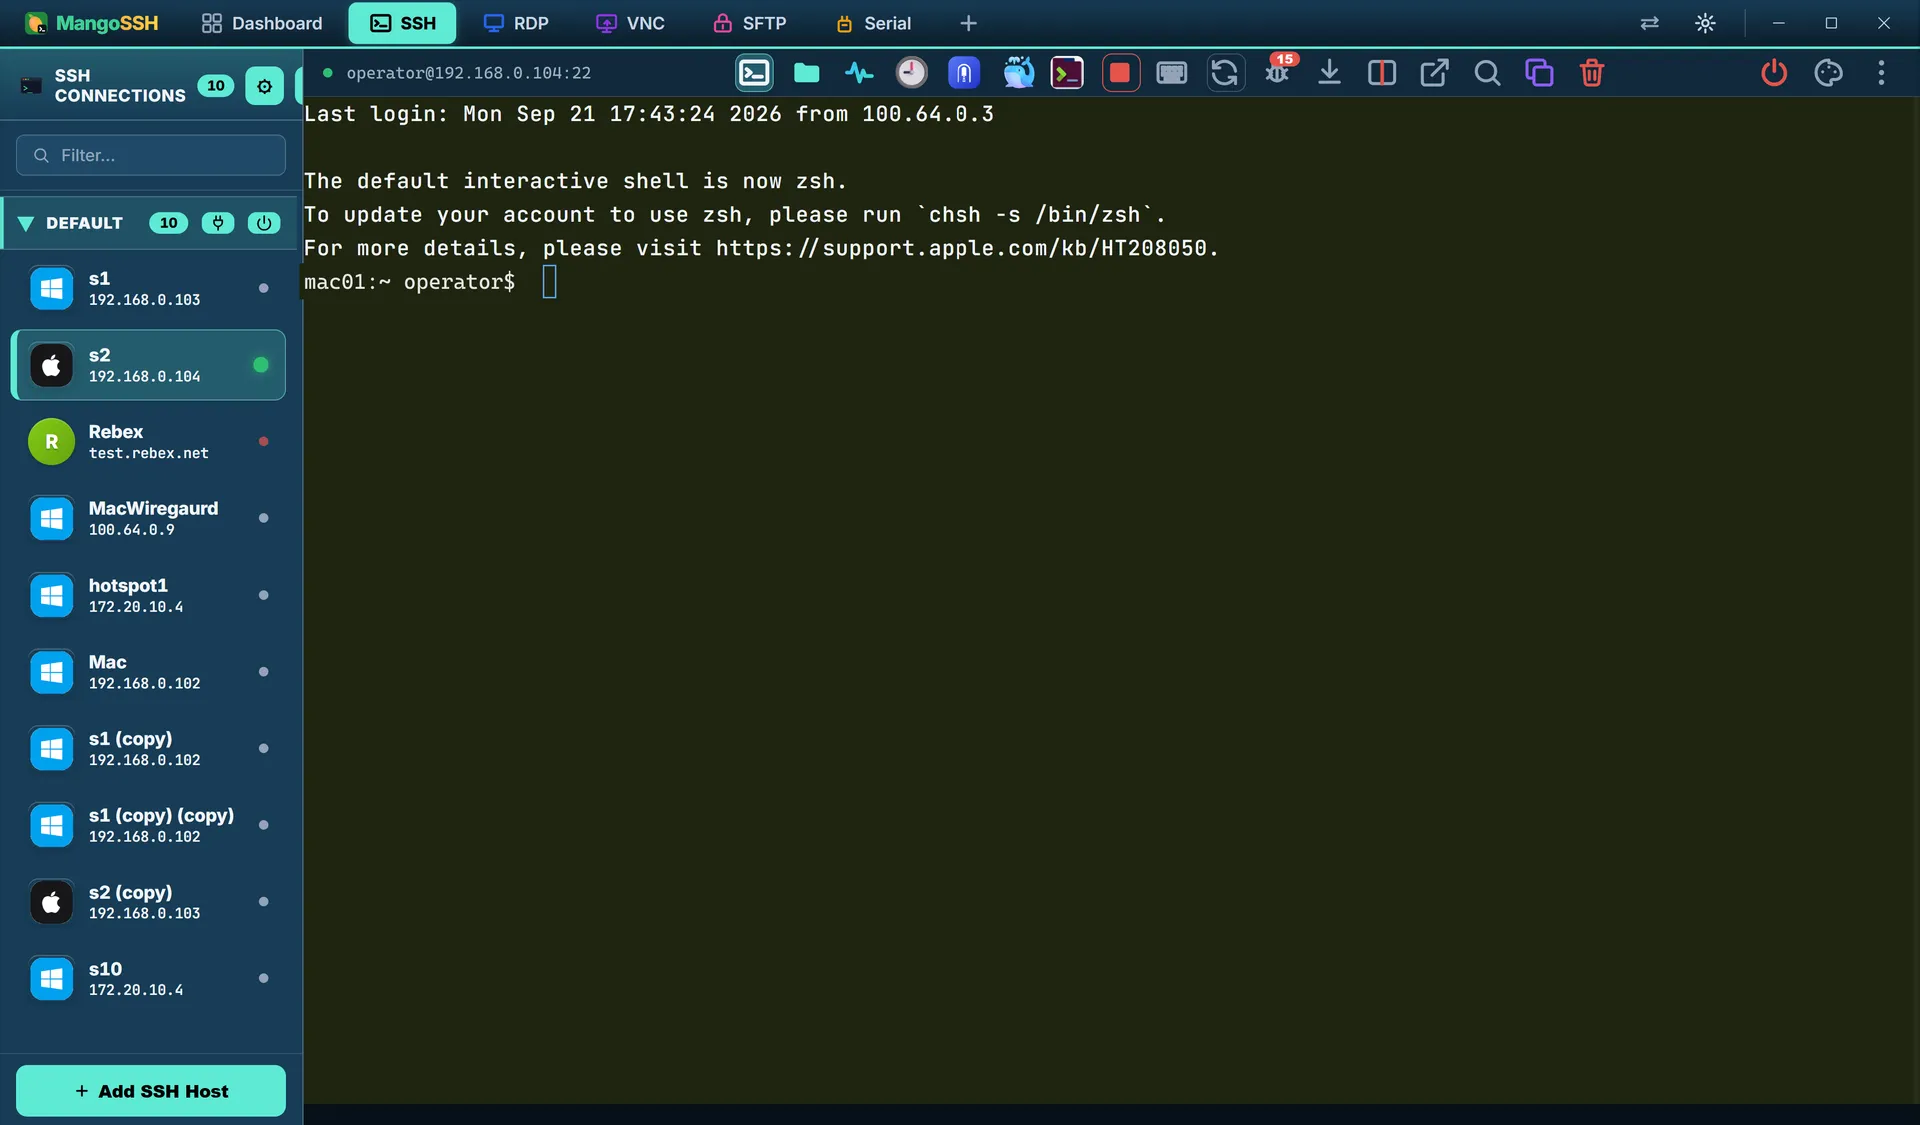
Task: Select the hotspot1 connection
Action: [148, 595]
